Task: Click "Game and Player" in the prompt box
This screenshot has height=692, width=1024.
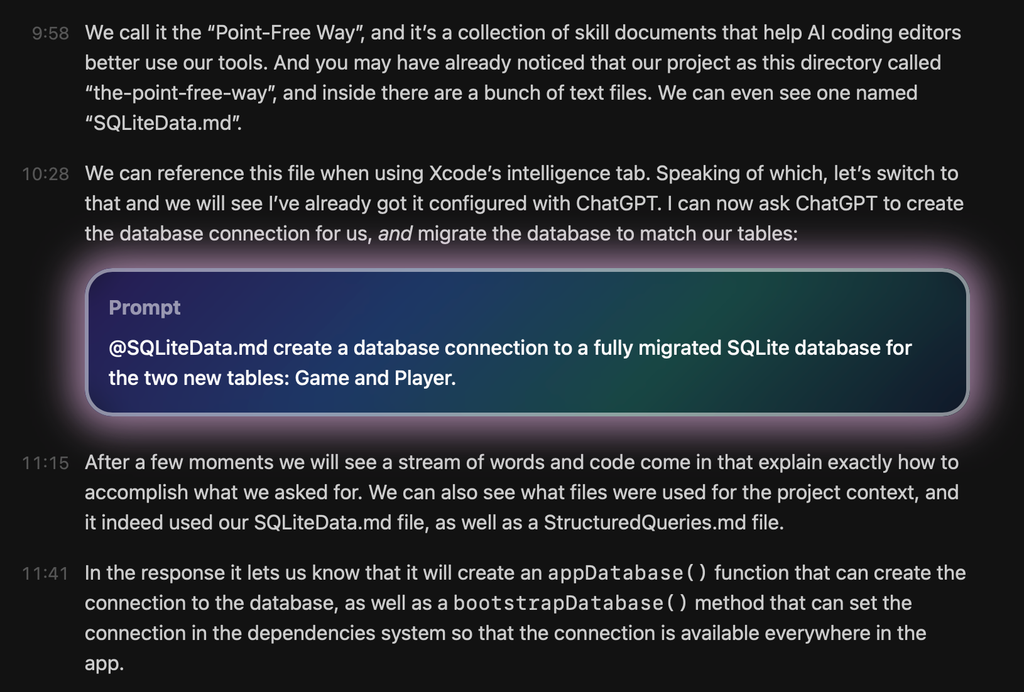Action: (x=375, y=379)
